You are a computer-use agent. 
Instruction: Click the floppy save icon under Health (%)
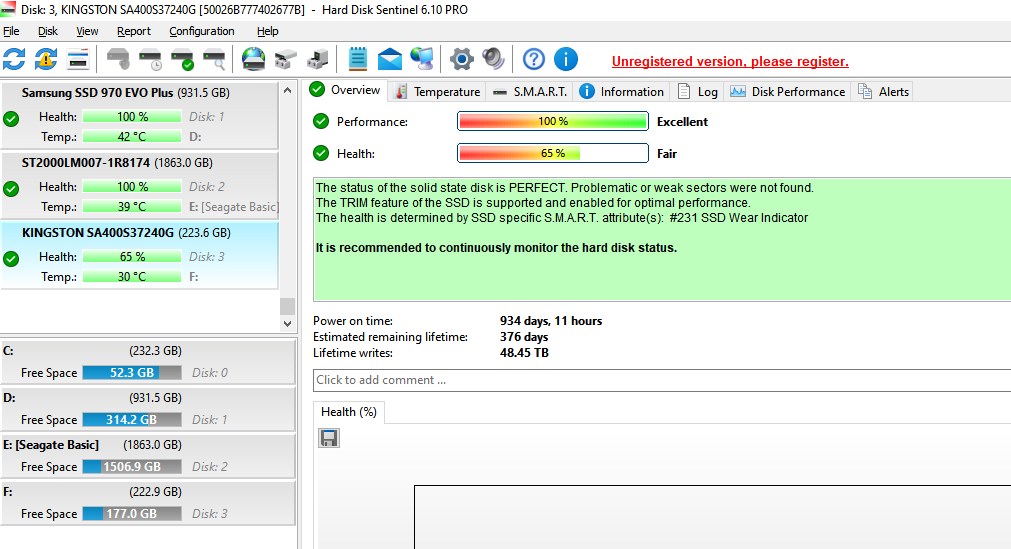tap(329, 438)
